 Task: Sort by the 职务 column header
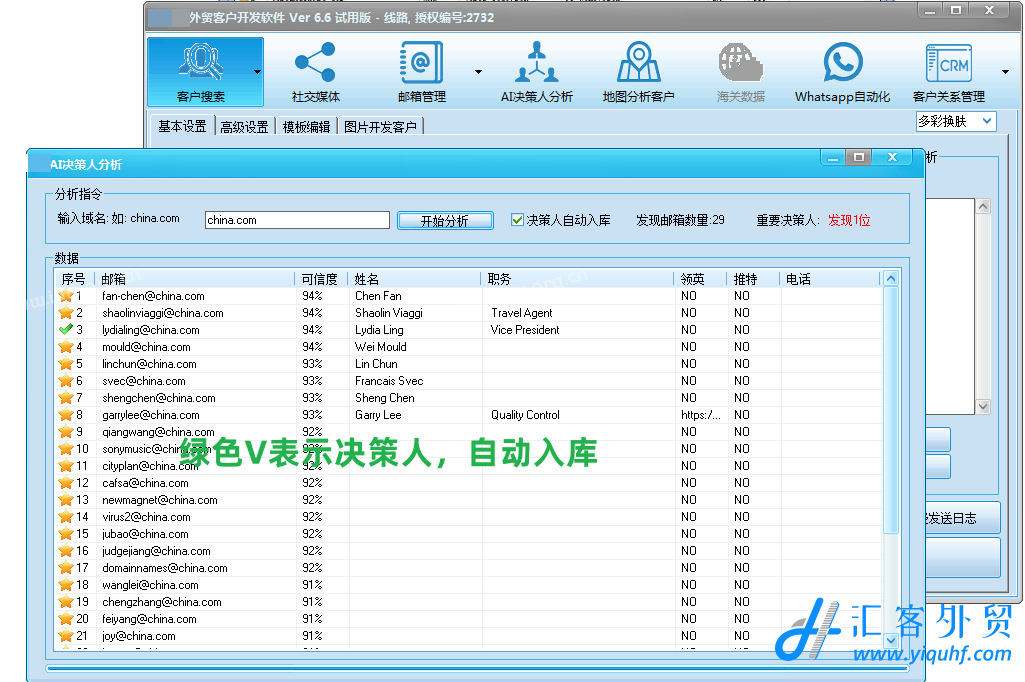pyautogui.click(x=577, y=279)
